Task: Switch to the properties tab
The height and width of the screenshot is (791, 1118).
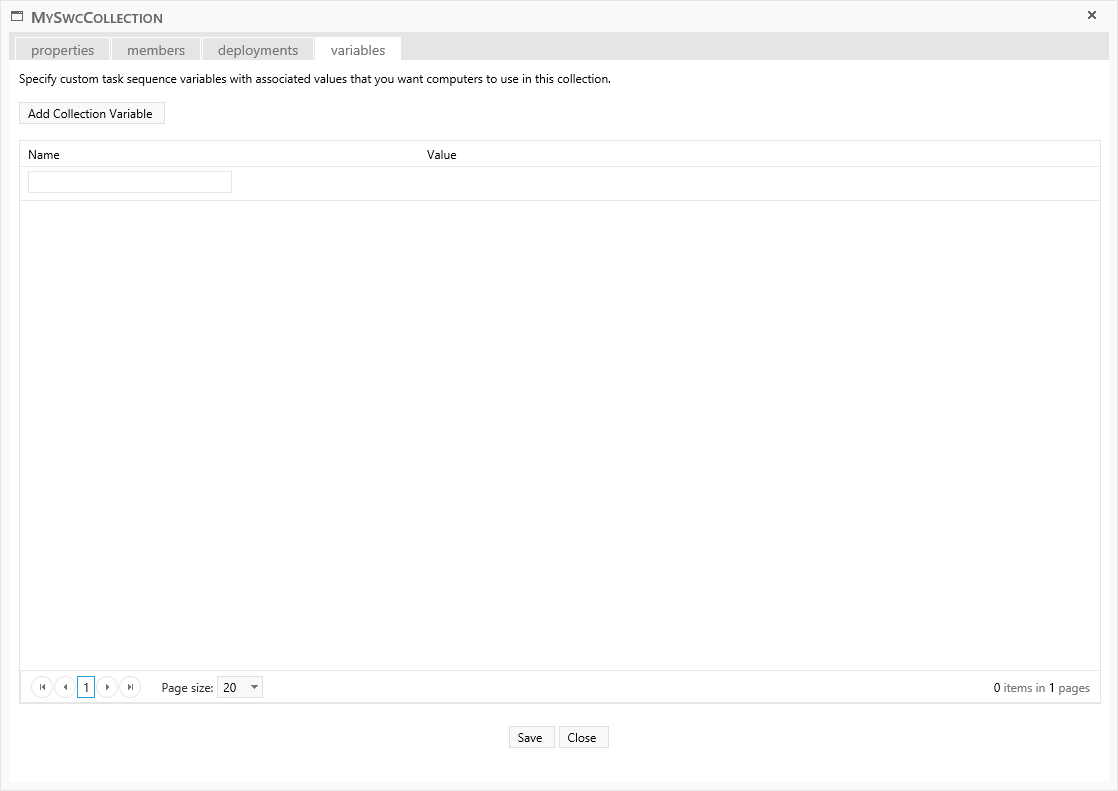Action: click(62, 50)
